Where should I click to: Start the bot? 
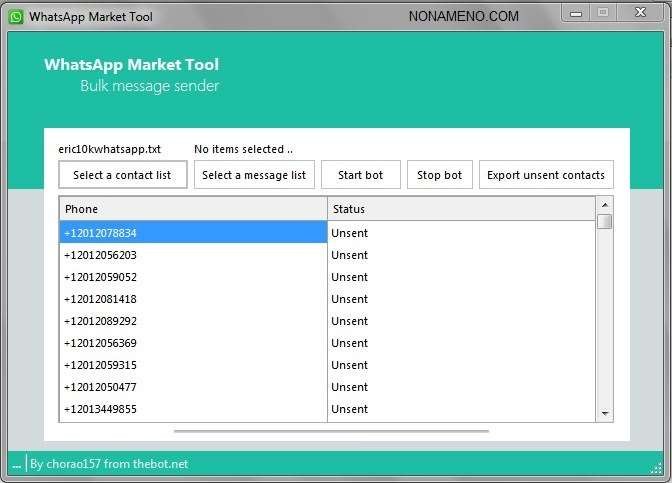(360, 175)
